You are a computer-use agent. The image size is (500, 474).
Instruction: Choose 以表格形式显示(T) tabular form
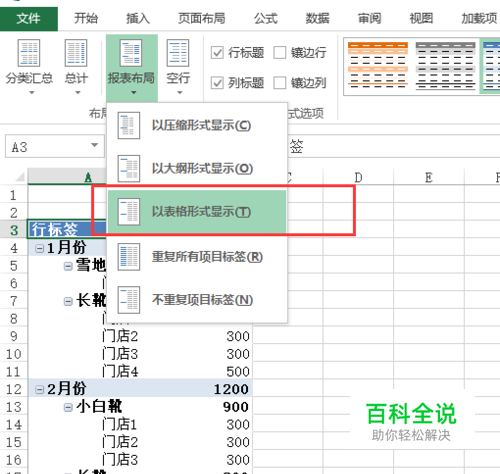197,212
